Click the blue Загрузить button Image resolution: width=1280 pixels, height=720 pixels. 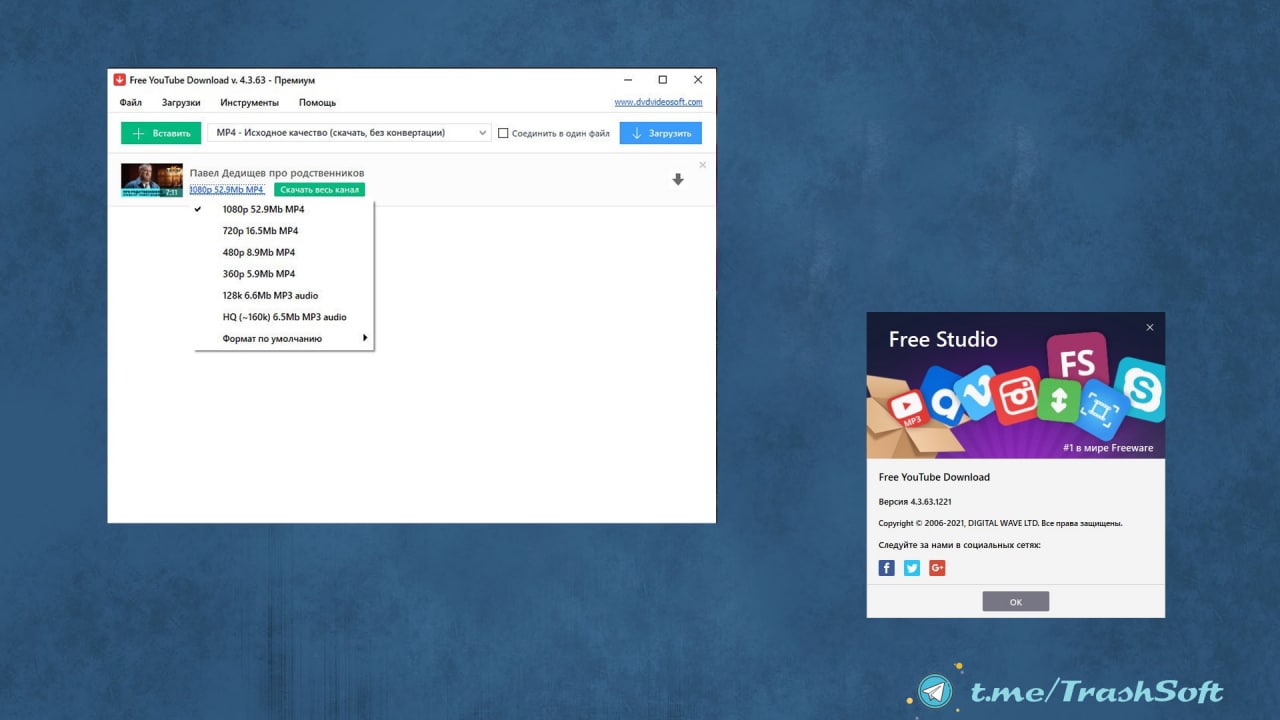click(x=661, y=133)
